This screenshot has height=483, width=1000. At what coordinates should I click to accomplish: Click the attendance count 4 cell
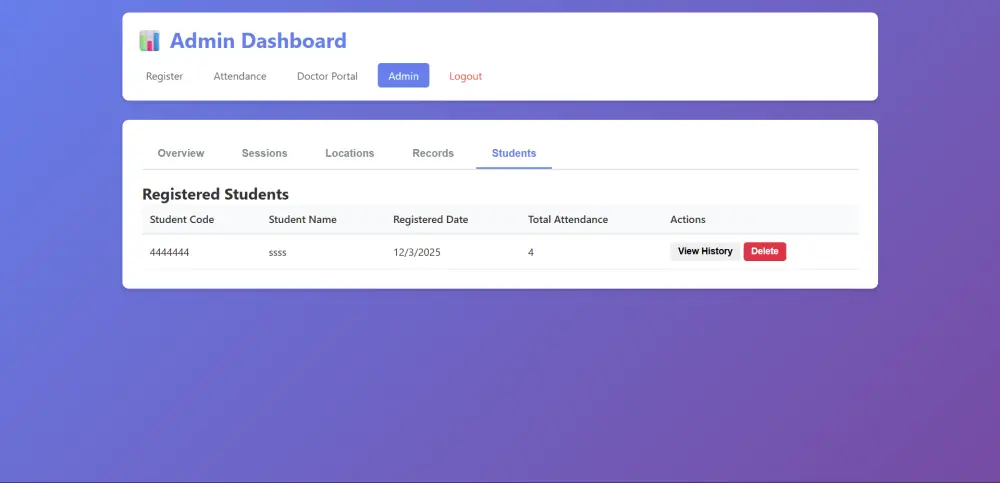click(x=531, y=253)
